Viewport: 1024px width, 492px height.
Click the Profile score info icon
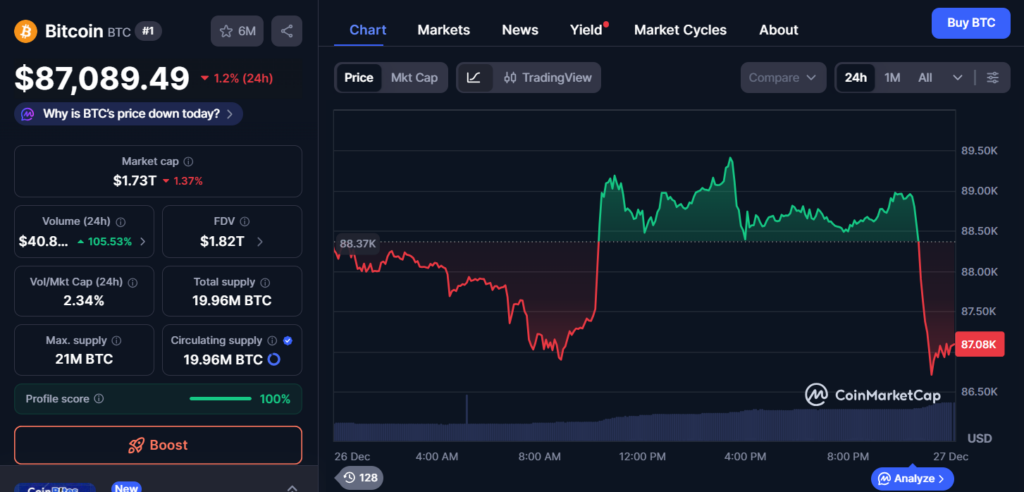pos(98,399)
